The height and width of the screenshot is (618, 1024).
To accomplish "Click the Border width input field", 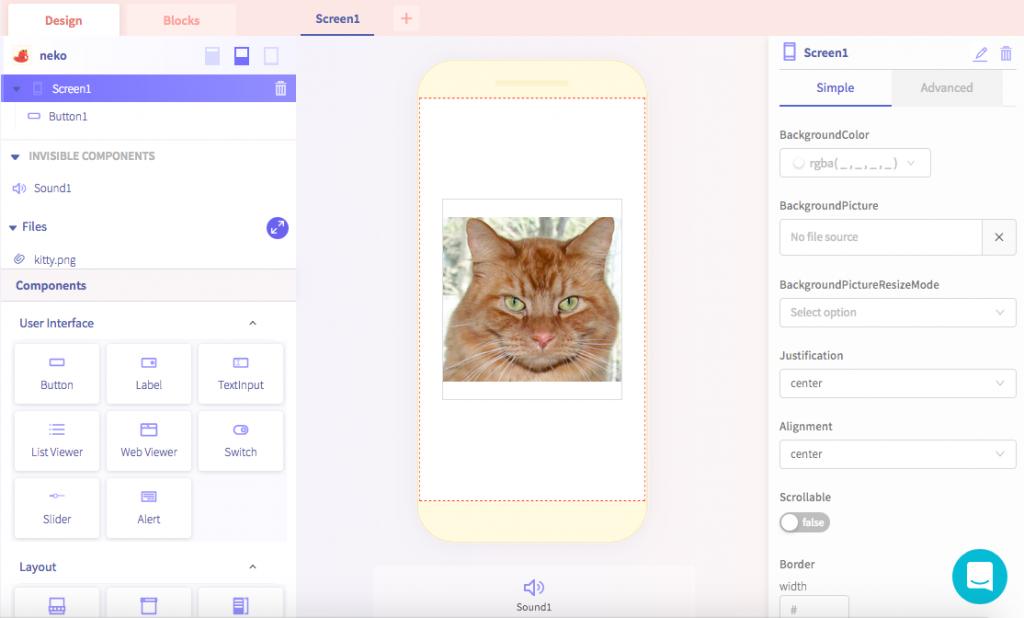I will pyautogui.click(x=814, y=608).
